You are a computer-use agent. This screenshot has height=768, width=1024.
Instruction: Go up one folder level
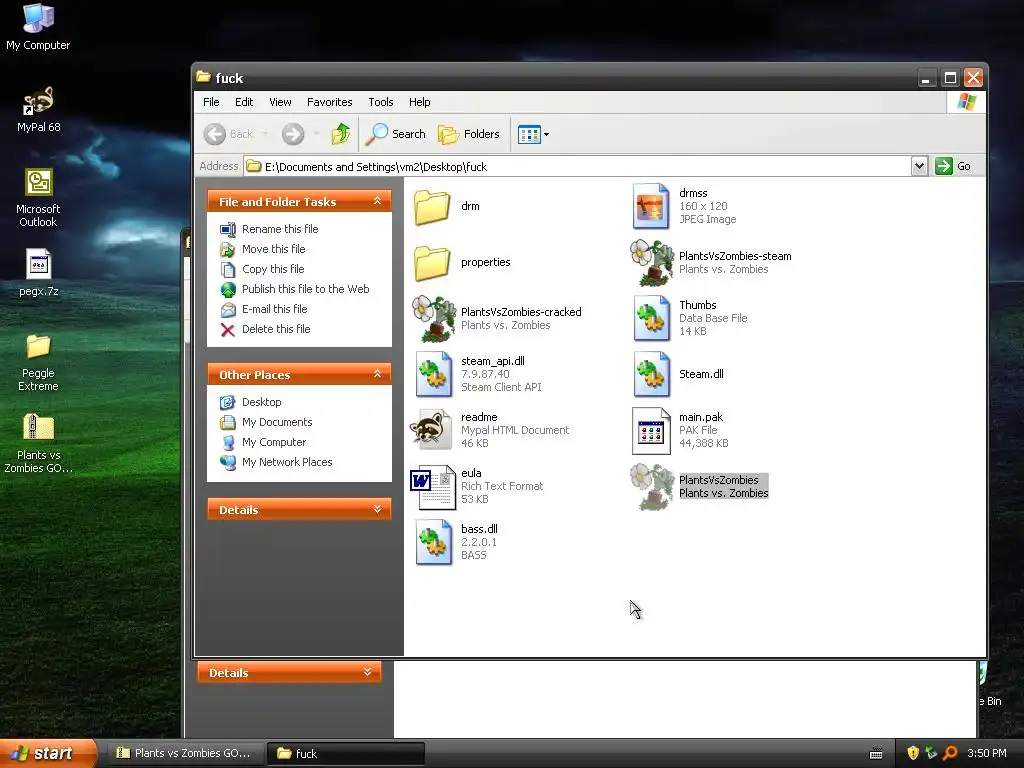[x=340, y=134]
